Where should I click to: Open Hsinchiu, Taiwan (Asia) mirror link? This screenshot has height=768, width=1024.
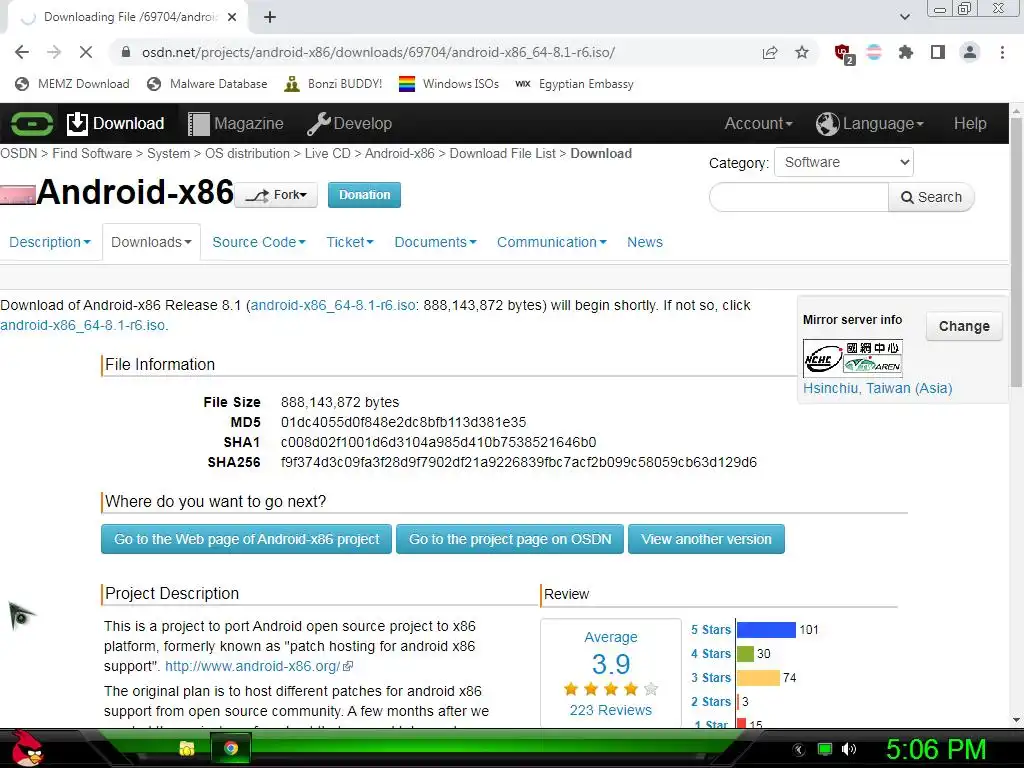(x=877, y=388)
